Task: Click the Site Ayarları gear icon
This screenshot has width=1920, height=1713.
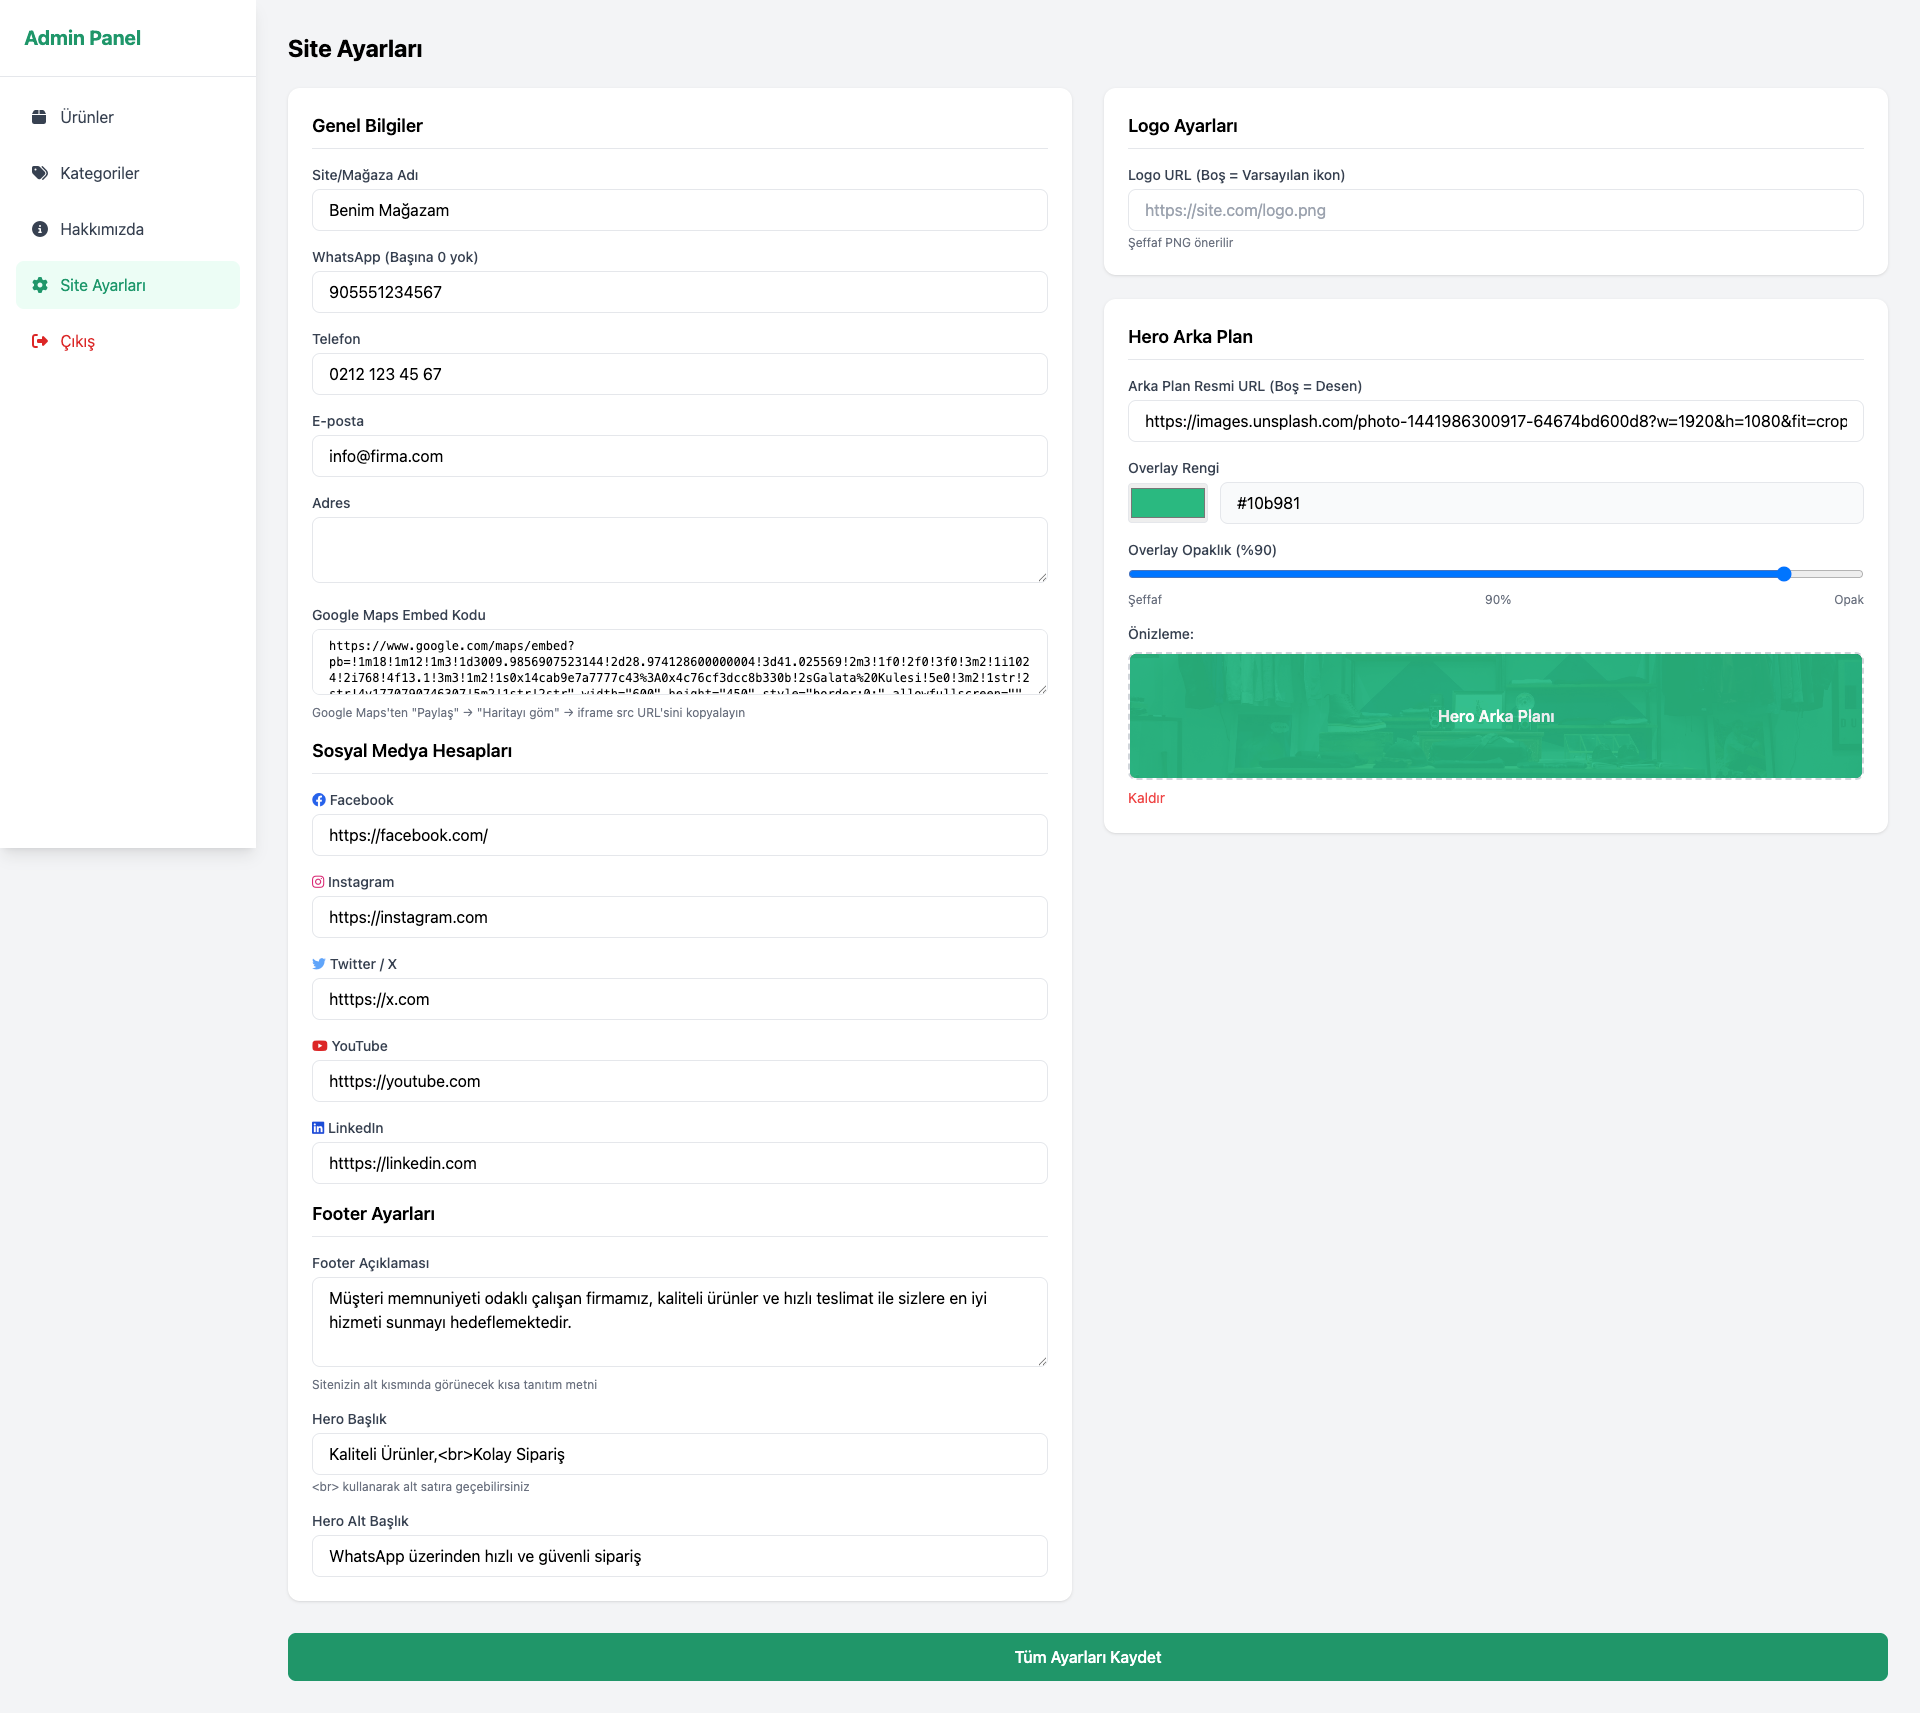Action: [39, 284]
